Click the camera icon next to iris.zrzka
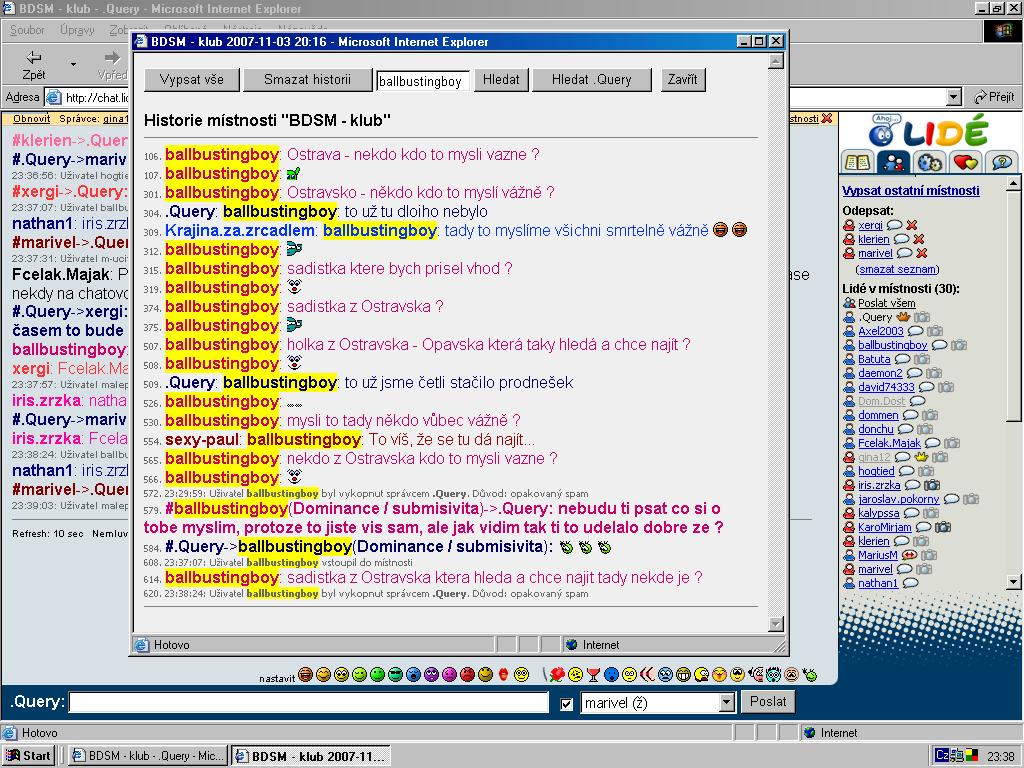 pos(932,485)
